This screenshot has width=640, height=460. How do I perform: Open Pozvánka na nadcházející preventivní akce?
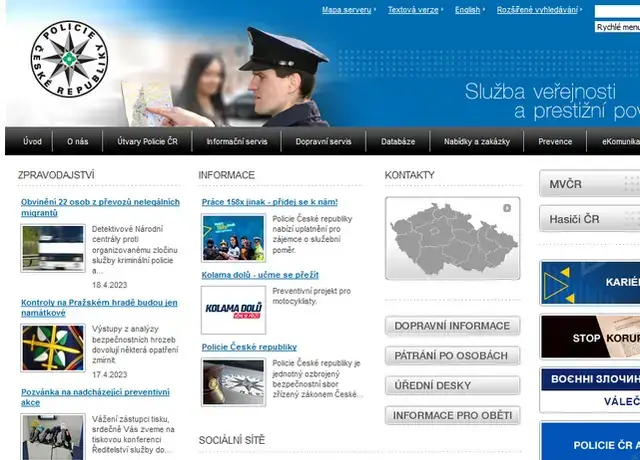(x=95, y=397)
